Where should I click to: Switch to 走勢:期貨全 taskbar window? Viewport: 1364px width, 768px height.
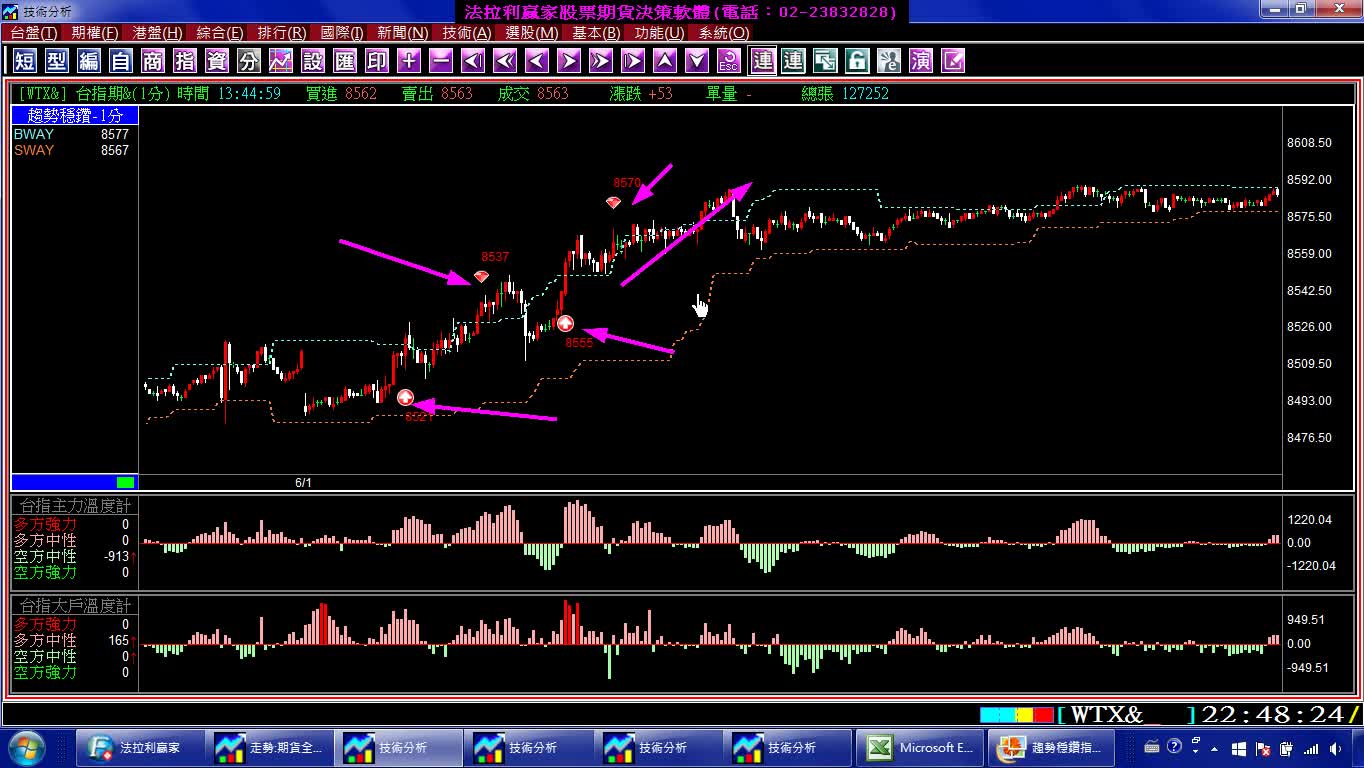[x=268, y=747]
